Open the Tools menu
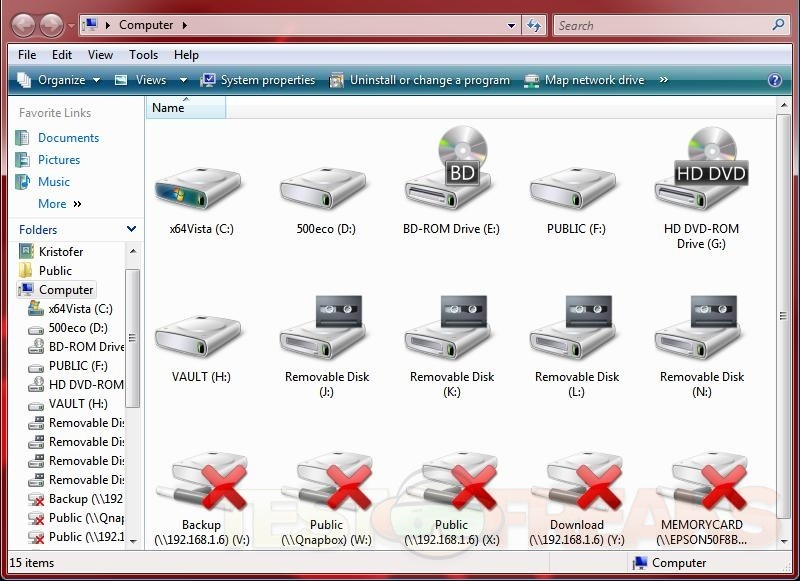The width and height of the screenshot is (800, 581). 143,55
